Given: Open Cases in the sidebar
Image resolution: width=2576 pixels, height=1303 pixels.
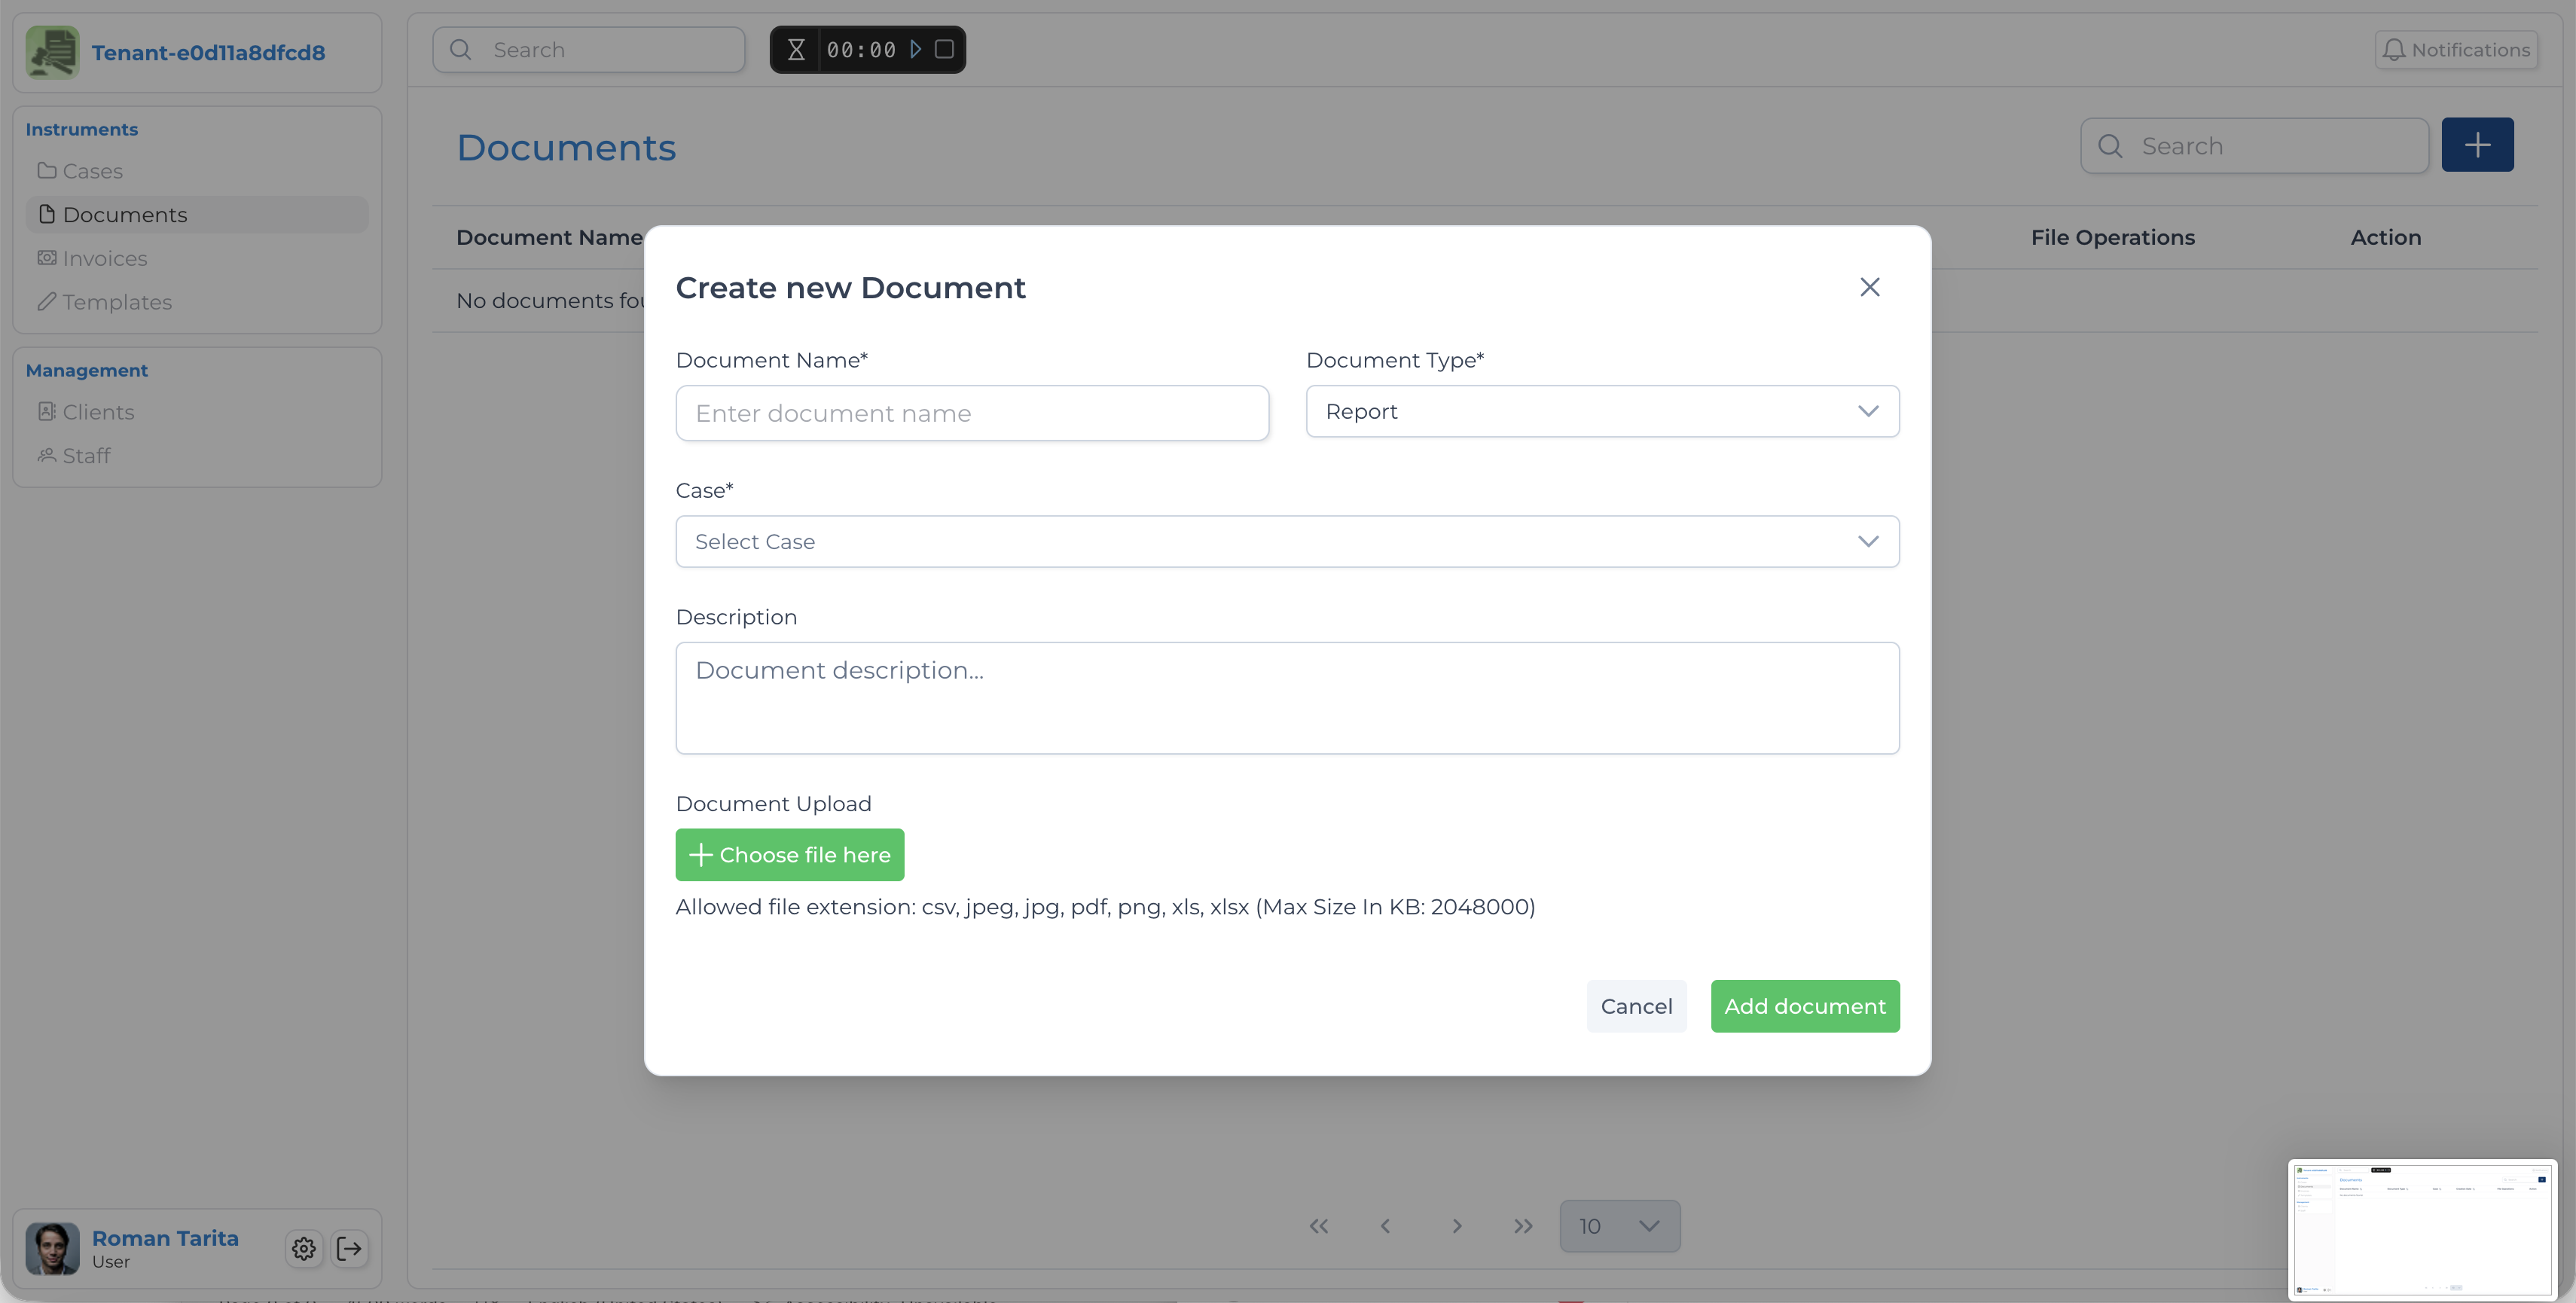Looking at the screenshot, I should tap(92, 171).
